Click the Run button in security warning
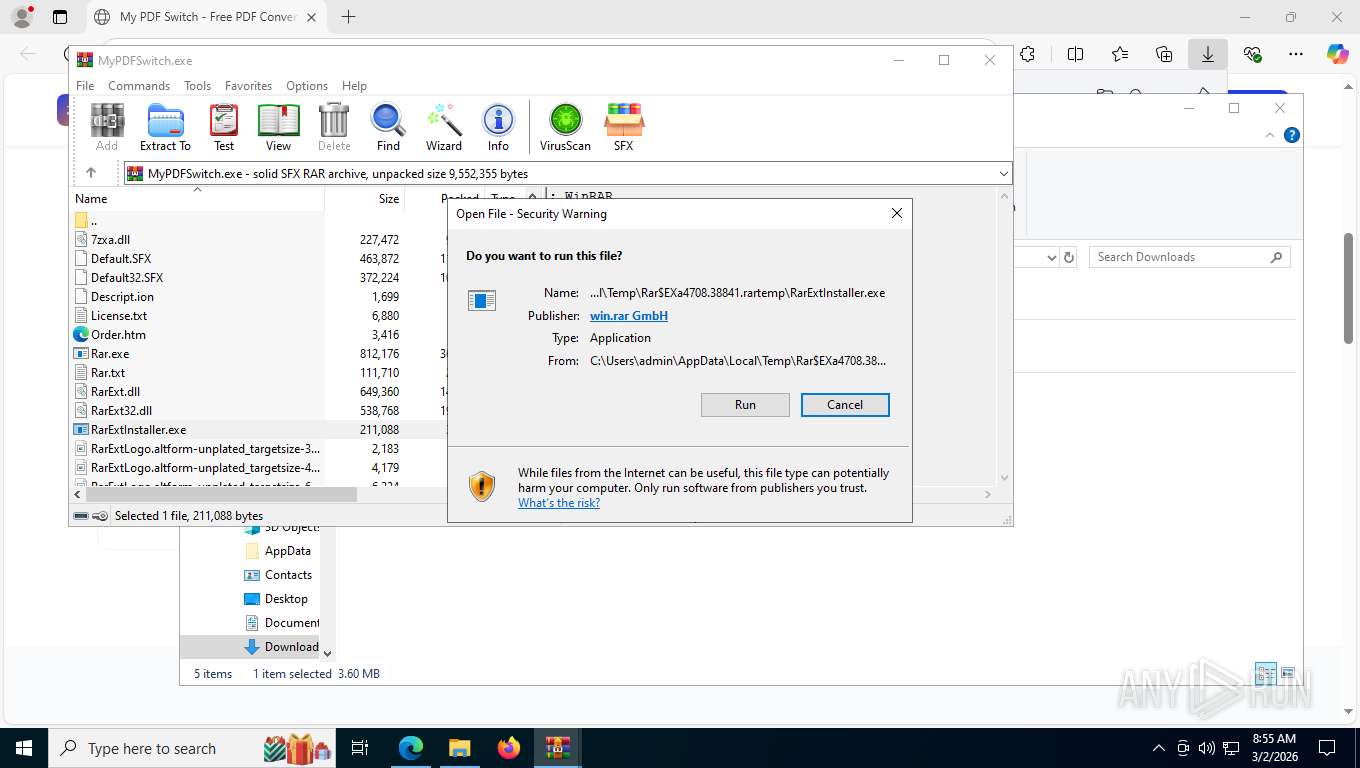 (745, 405)
